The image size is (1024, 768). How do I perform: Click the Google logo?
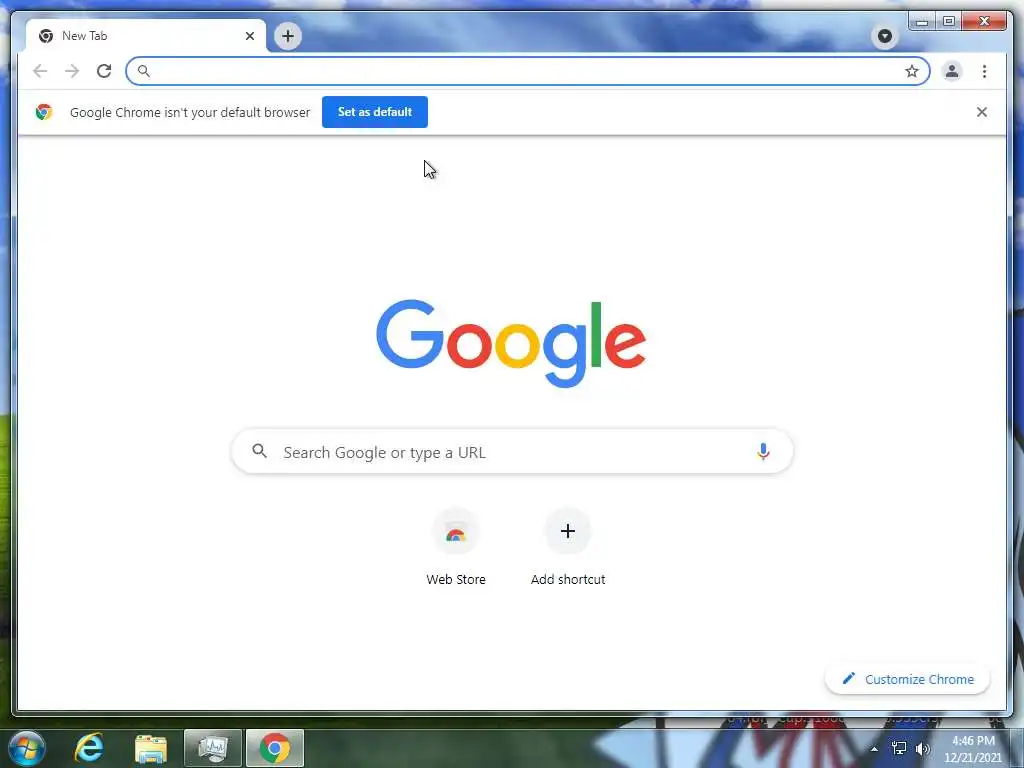[x=511, y=343]
